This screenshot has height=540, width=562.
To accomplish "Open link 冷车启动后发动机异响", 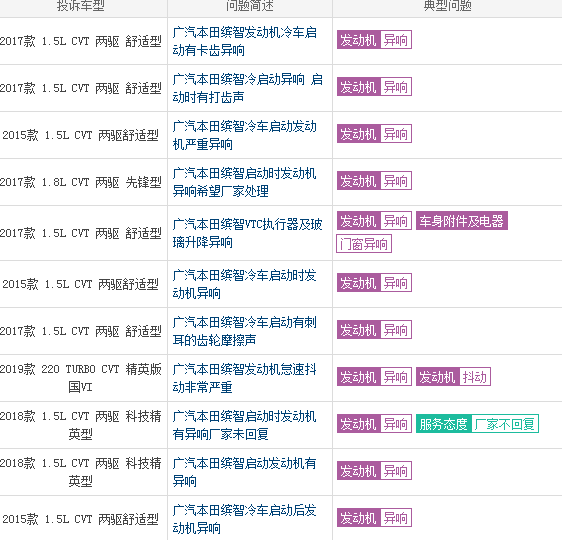I will pos(245,519).
